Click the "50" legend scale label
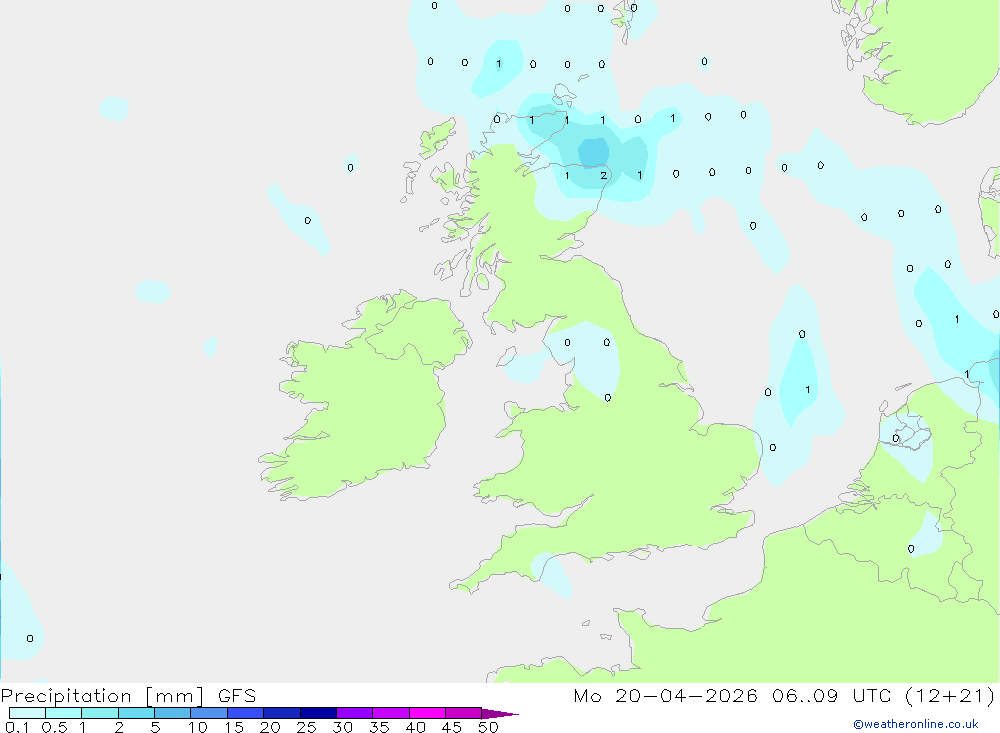The image size is (1000, 733). click(488, 727)
